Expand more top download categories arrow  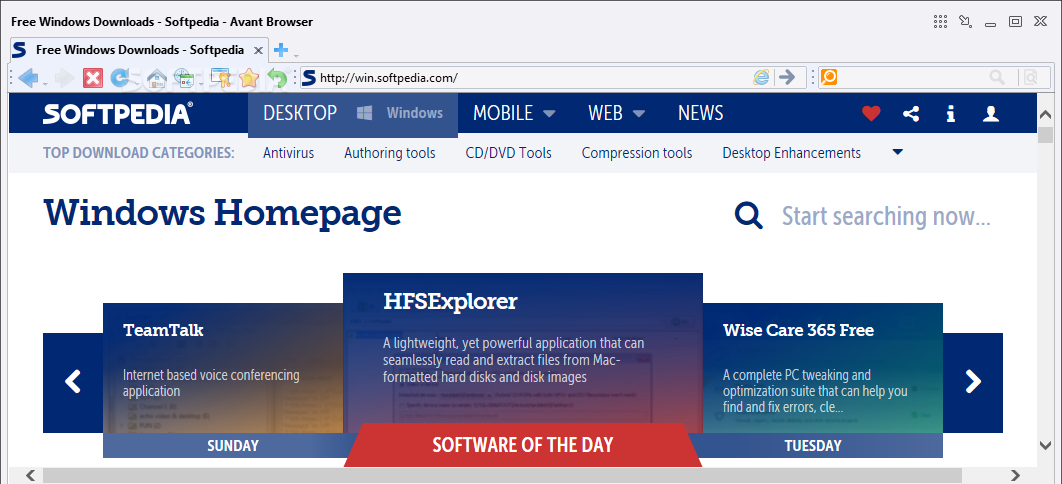coord(897,152)
